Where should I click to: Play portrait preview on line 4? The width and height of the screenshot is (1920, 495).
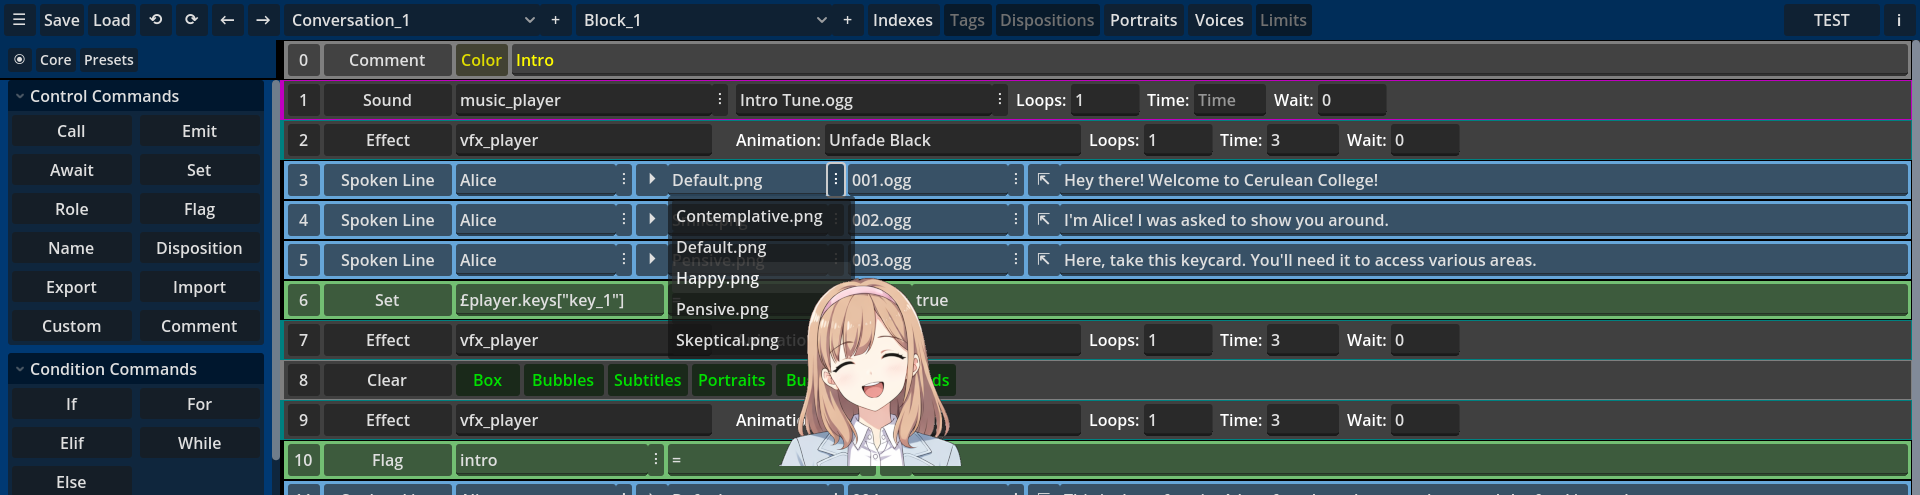click(x=652, y=219)
